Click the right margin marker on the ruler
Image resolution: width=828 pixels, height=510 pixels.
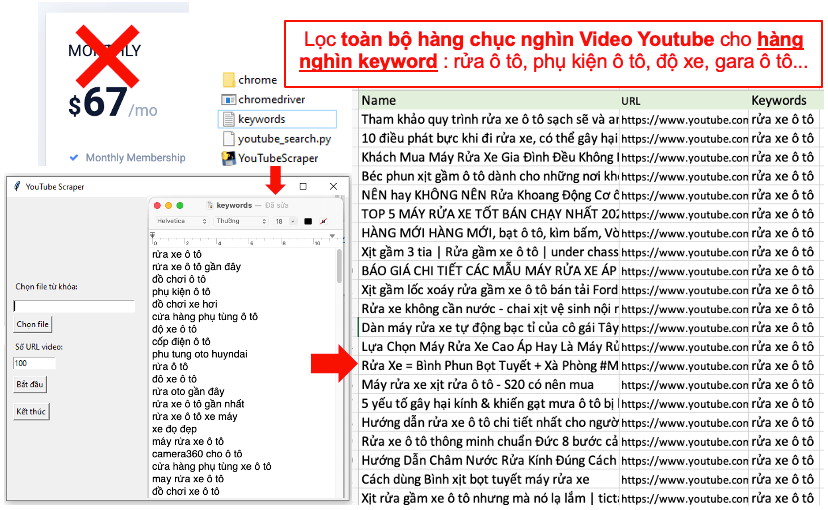pos(332,236)
